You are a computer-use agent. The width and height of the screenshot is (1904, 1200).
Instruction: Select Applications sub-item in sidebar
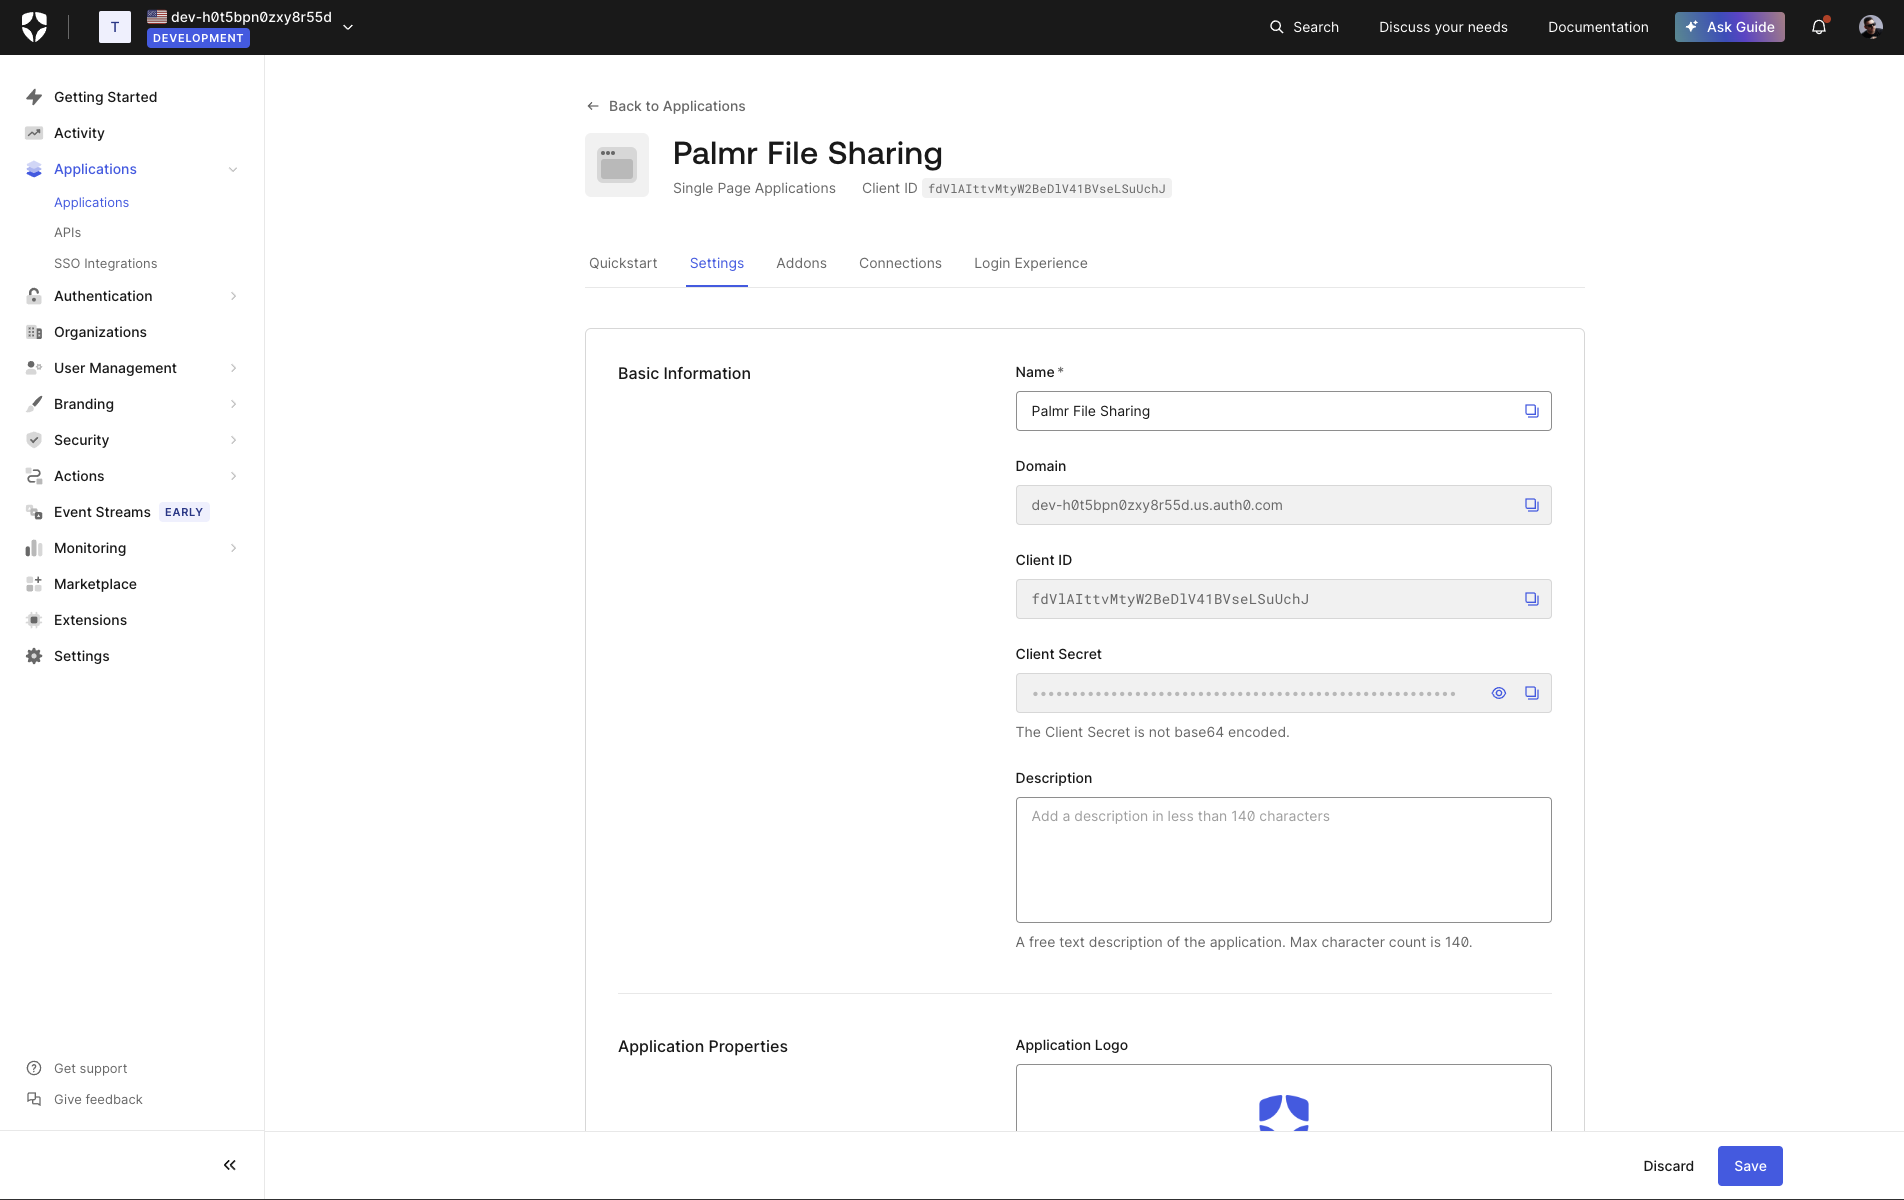pos(91,202)
